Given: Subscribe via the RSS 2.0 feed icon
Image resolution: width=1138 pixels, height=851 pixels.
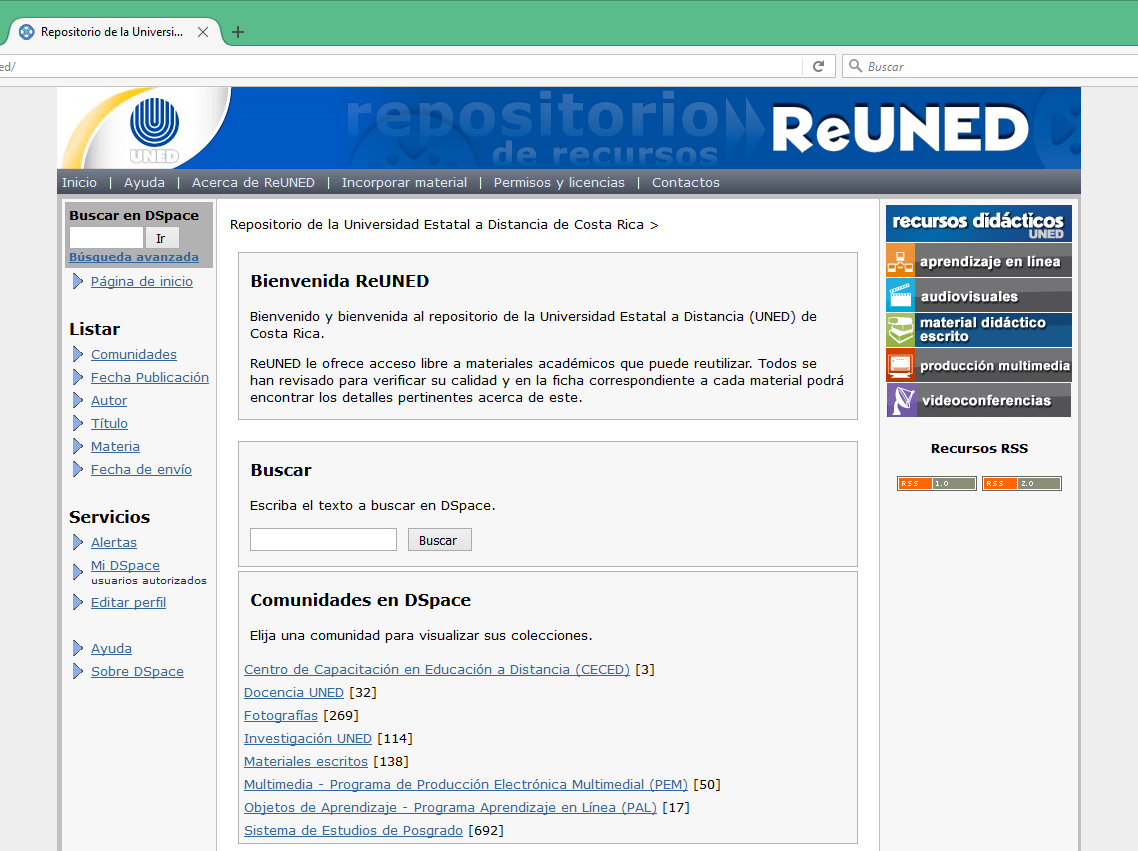Looking at the screenshot, I should coord(1021,482).
